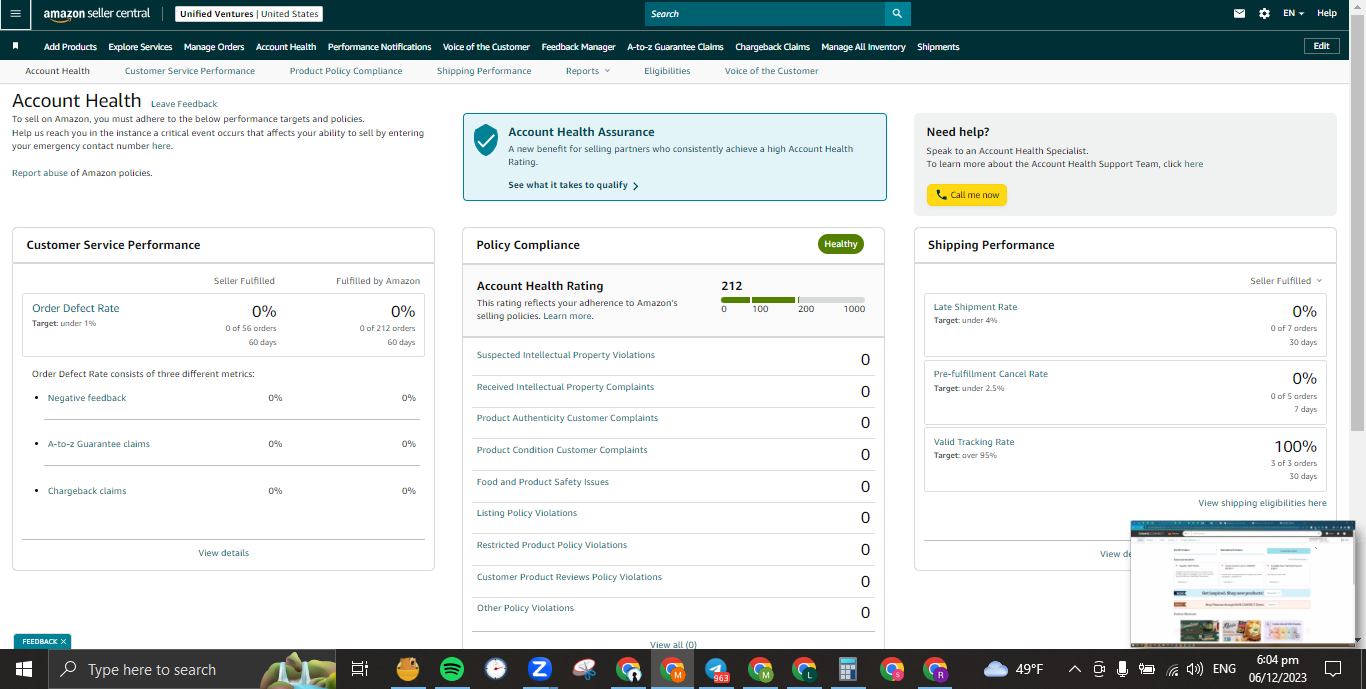This screenshot has width=1366, height=689.
Task: Go to Manage All Inventory
Action: (x=863, y=47)
